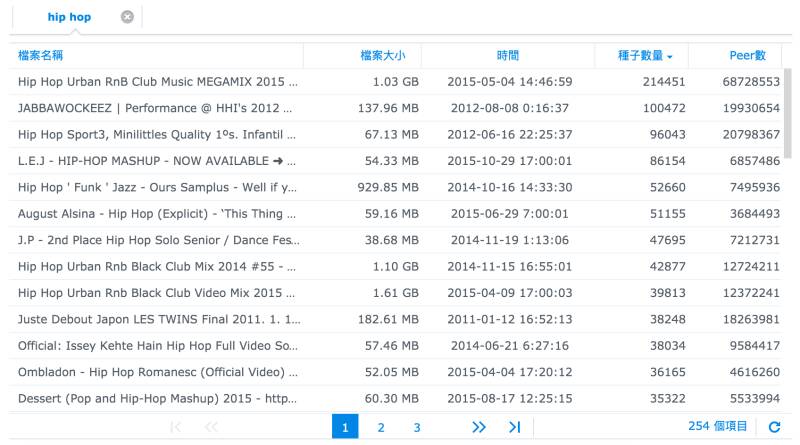Click peer count 4616260
Image resolution: width=800 pixels, height=445 pixels.
coord(755,372)
